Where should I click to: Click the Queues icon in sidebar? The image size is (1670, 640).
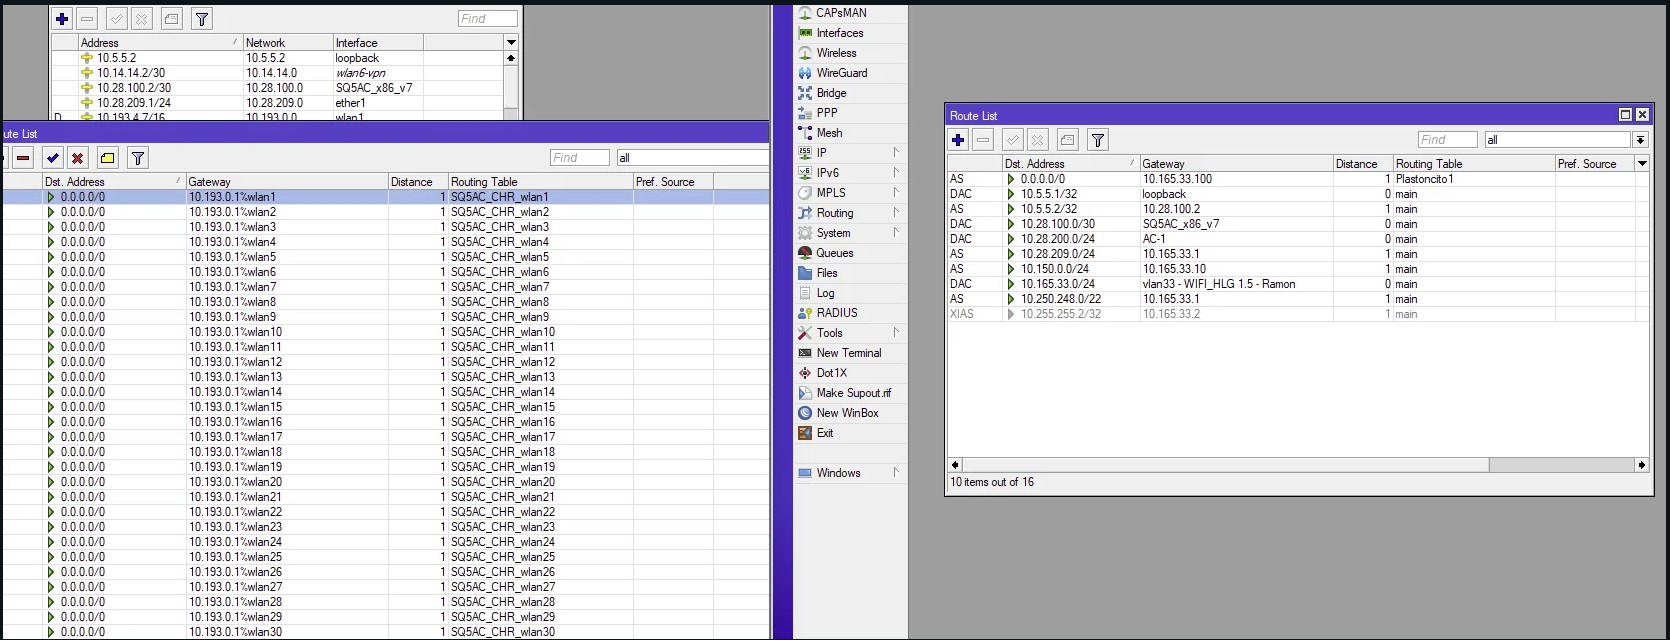coord(805,253)
